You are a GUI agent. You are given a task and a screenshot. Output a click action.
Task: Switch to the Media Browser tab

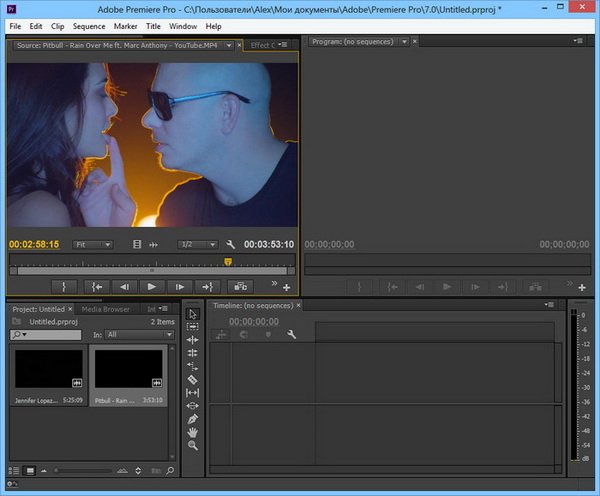(x=105, y=309)
